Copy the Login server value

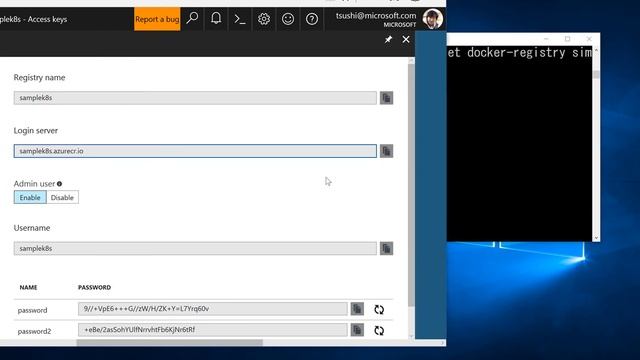tap(387, 151)
